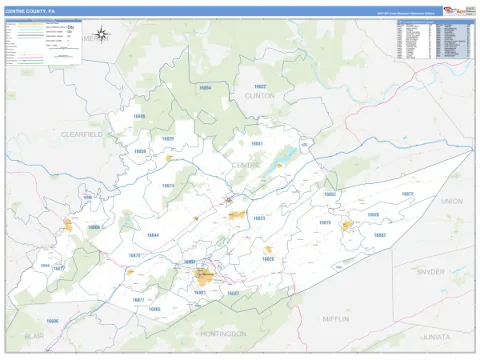The width and height of the screenshot is (480, 360).
Task: Click ZIP code label 16882
Action: 380,235
